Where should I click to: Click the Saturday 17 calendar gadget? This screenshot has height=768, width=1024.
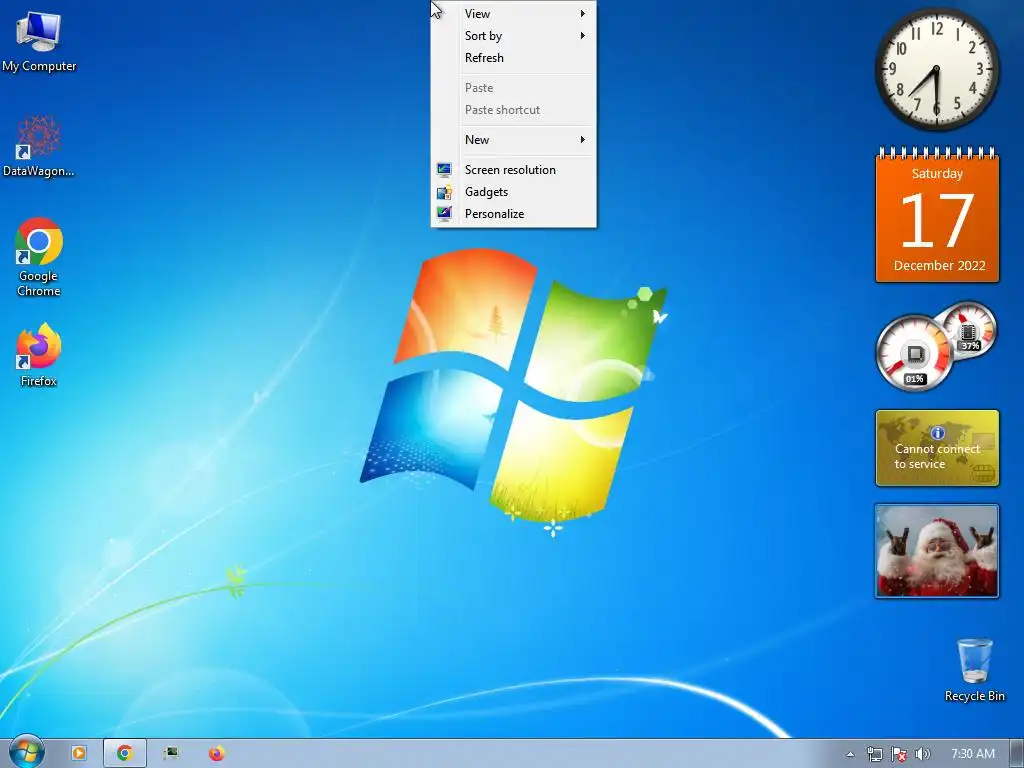pyautogui.click(x=937, y=216)
